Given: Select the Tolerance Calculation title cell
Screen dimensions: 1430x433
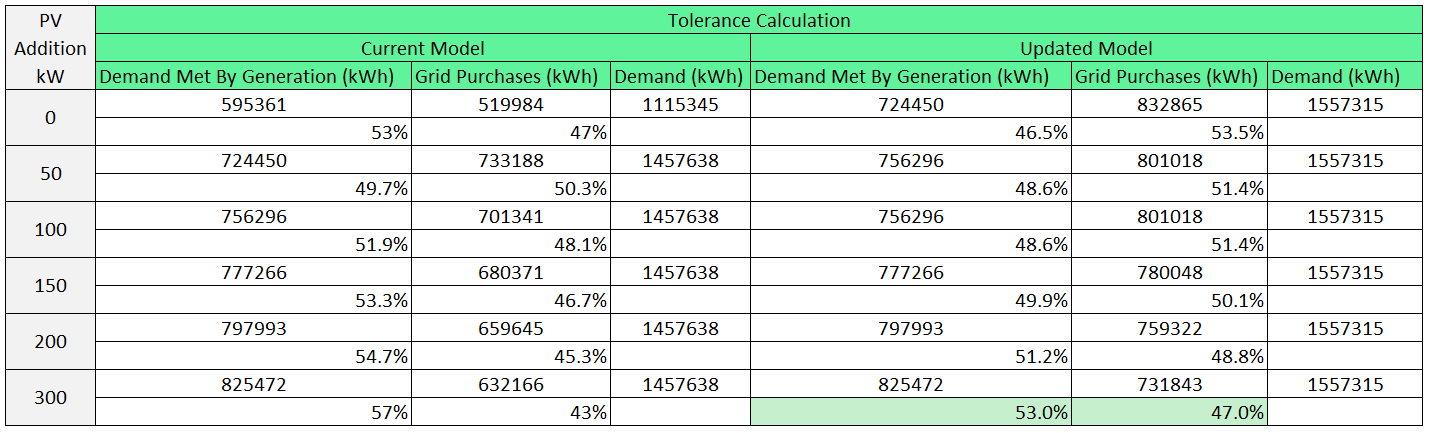Looking at the screenshot, I should [758, 20].
